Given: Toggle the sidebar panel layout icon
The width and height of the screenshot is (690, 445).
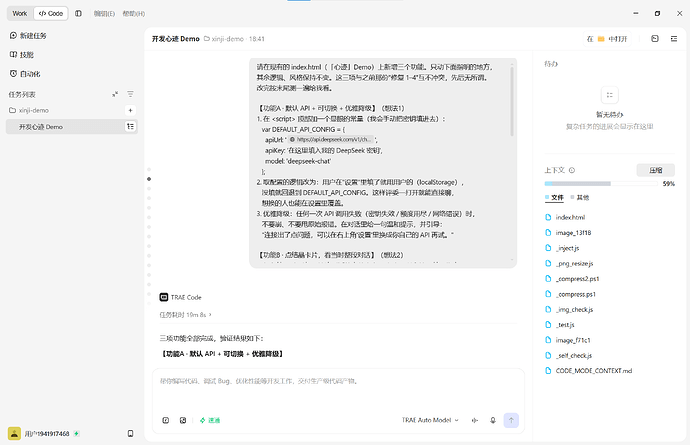Looking at the screenshot, I should click(x=78, y=14).
